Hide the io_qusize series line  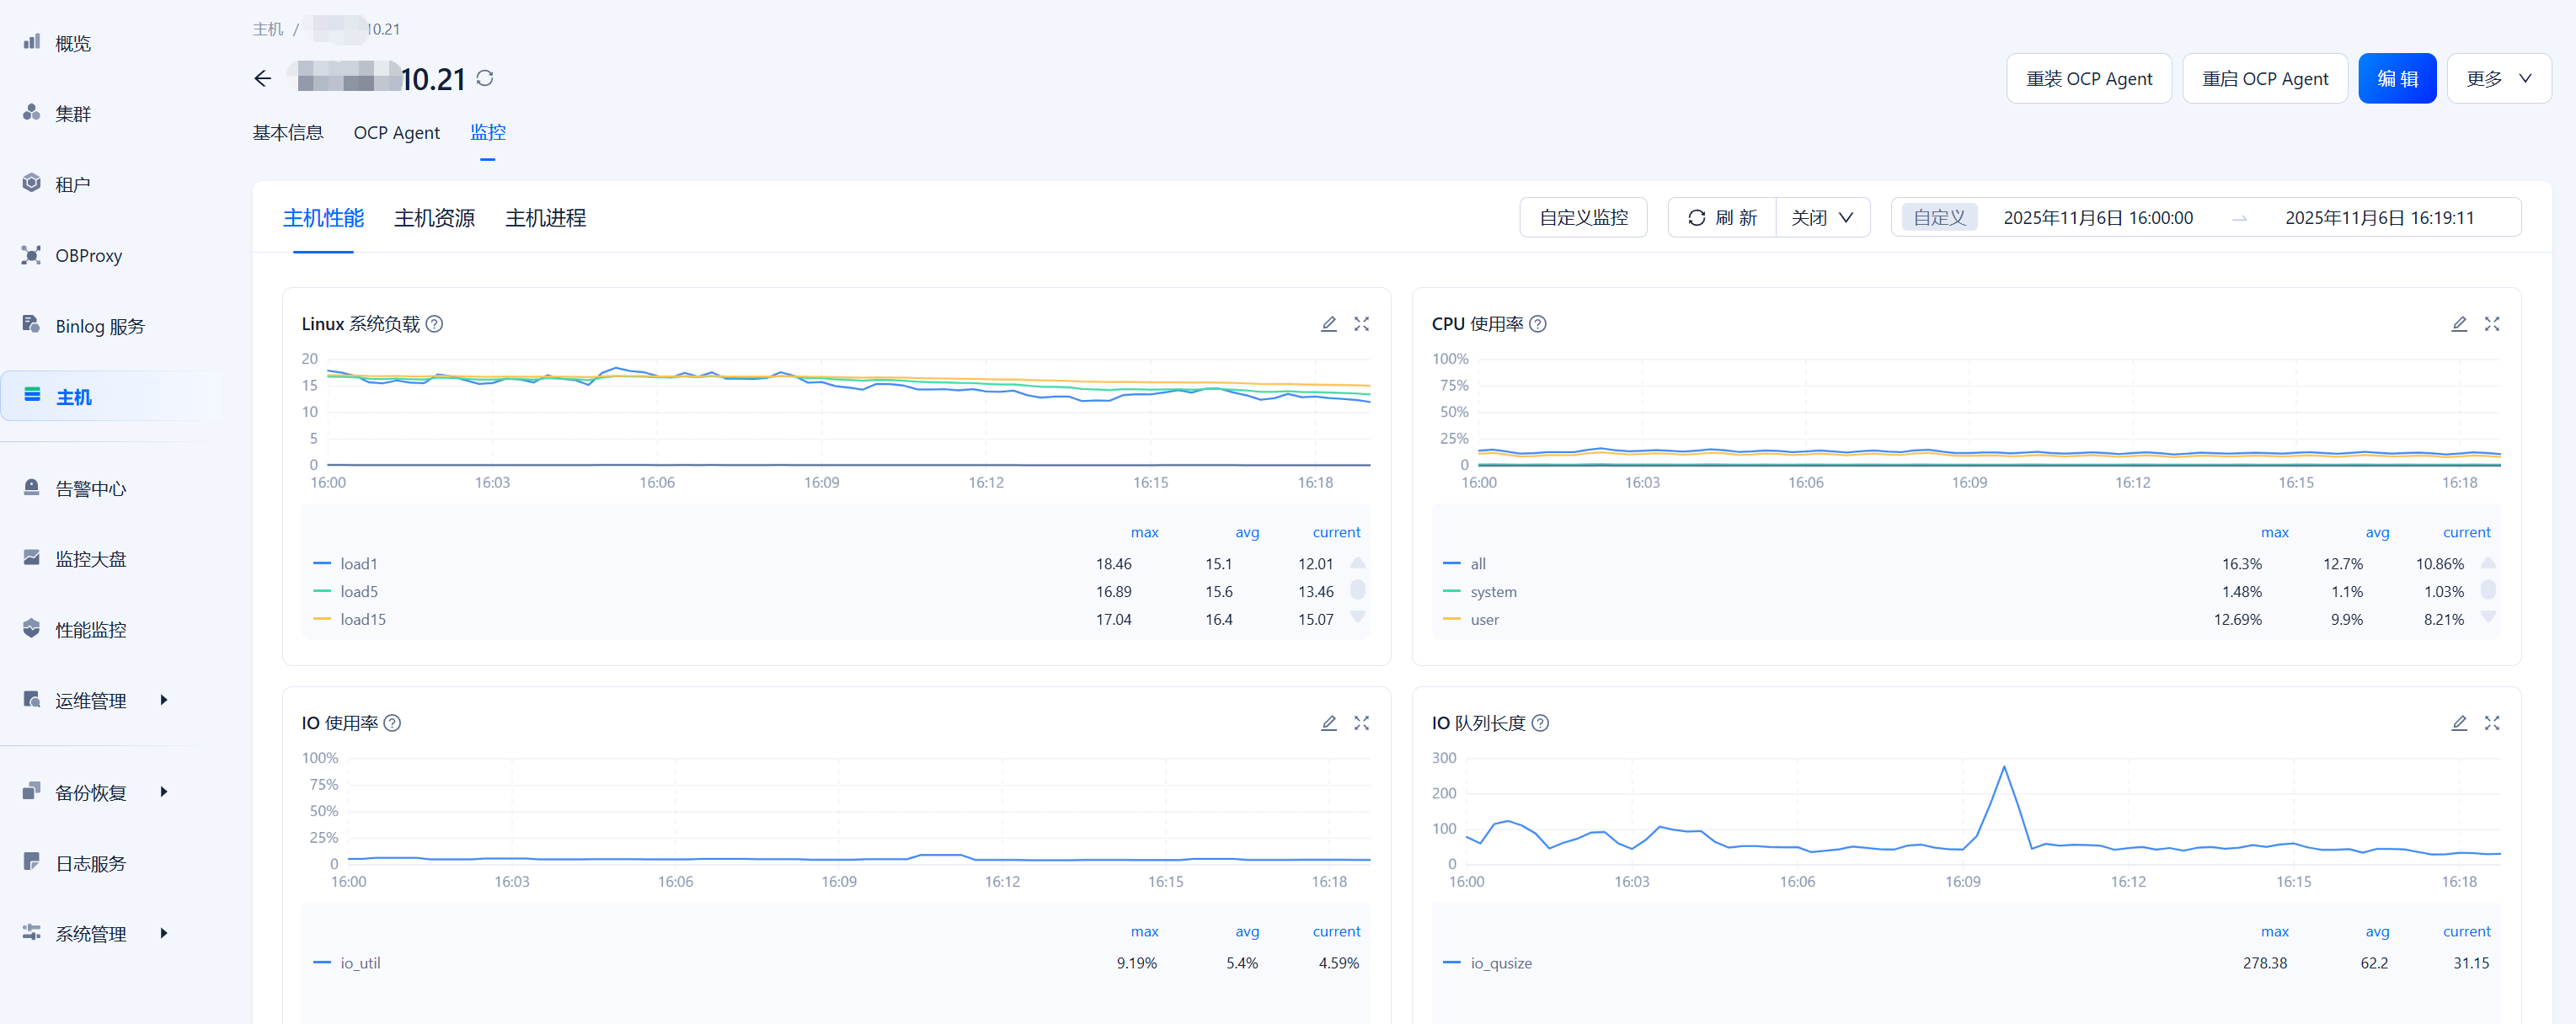[1500, 963]
